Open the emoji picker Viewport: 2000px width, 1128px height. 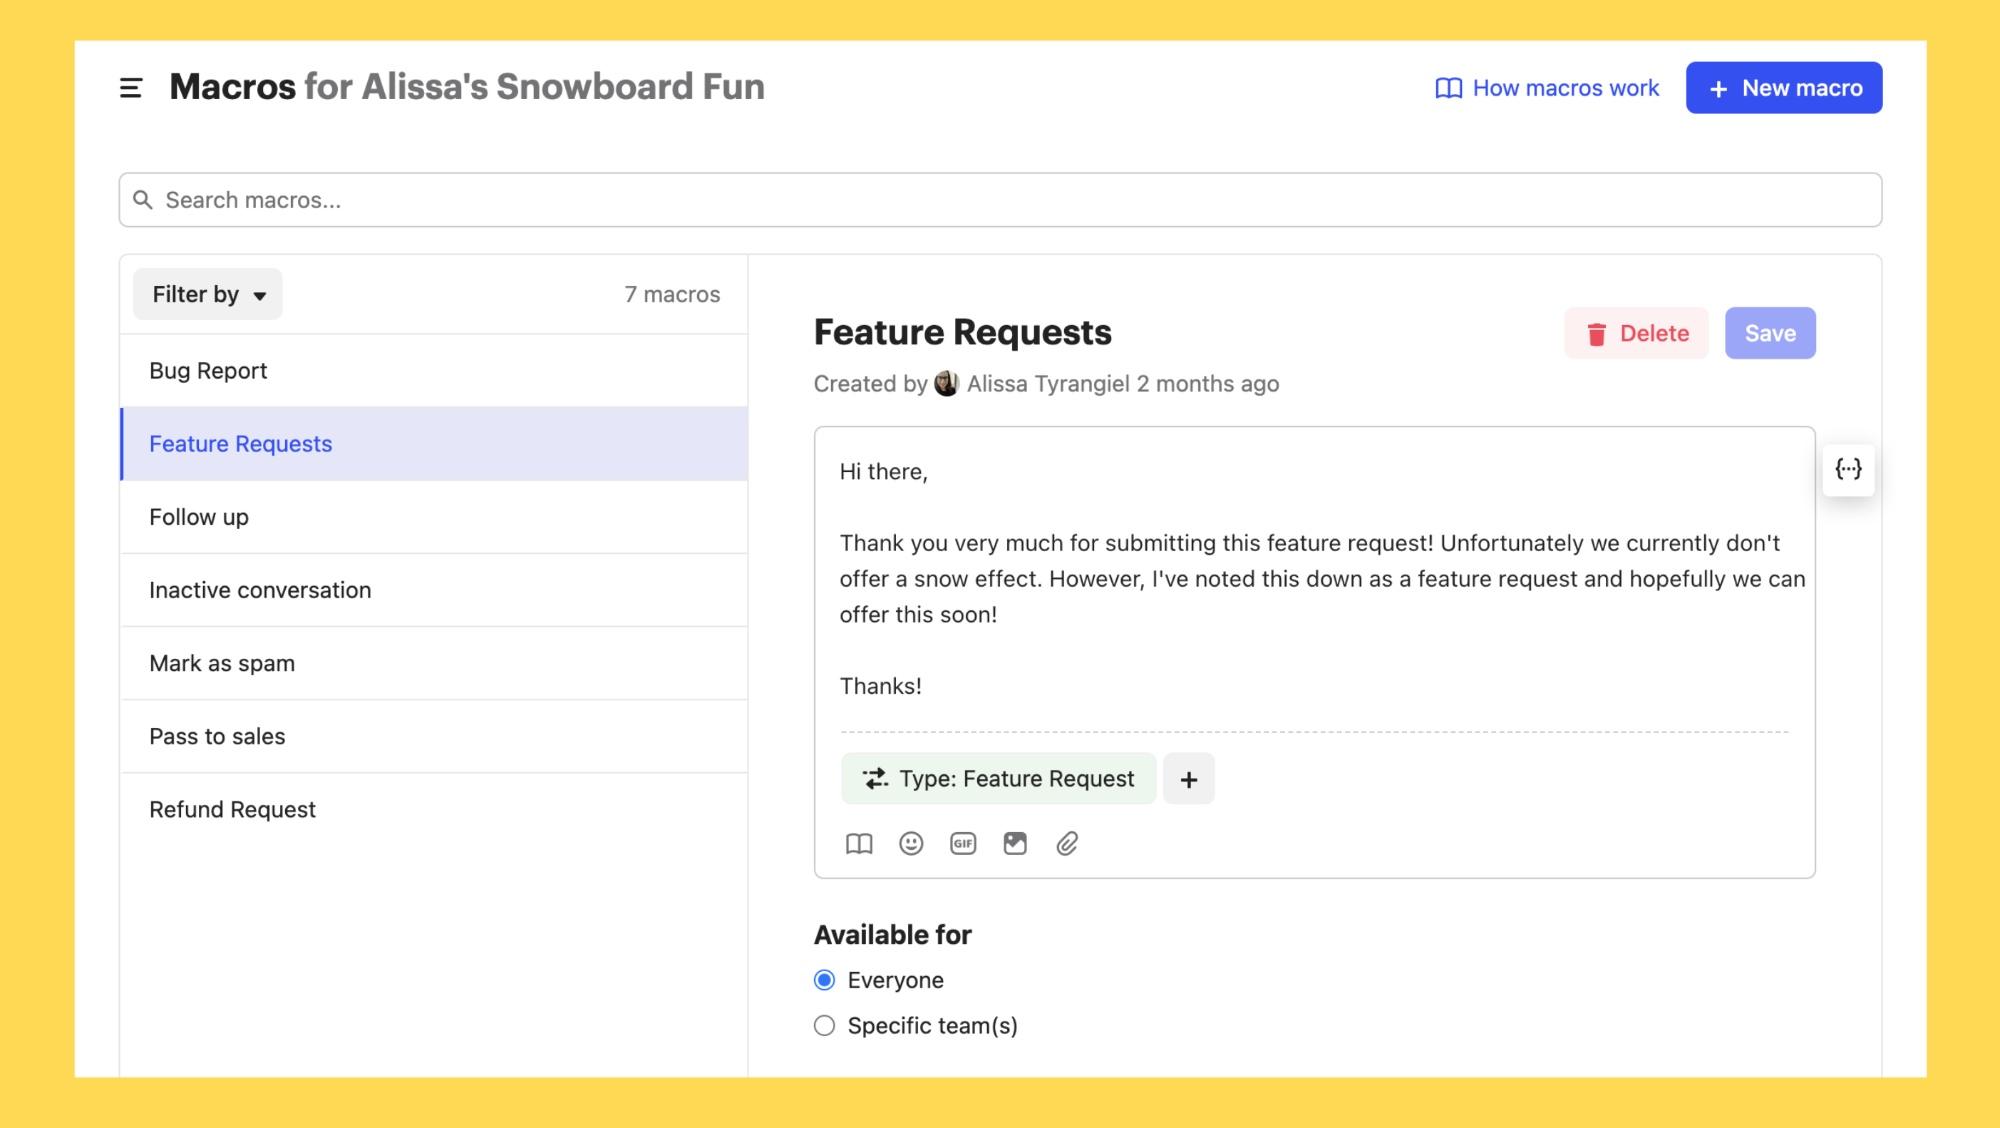911,844
